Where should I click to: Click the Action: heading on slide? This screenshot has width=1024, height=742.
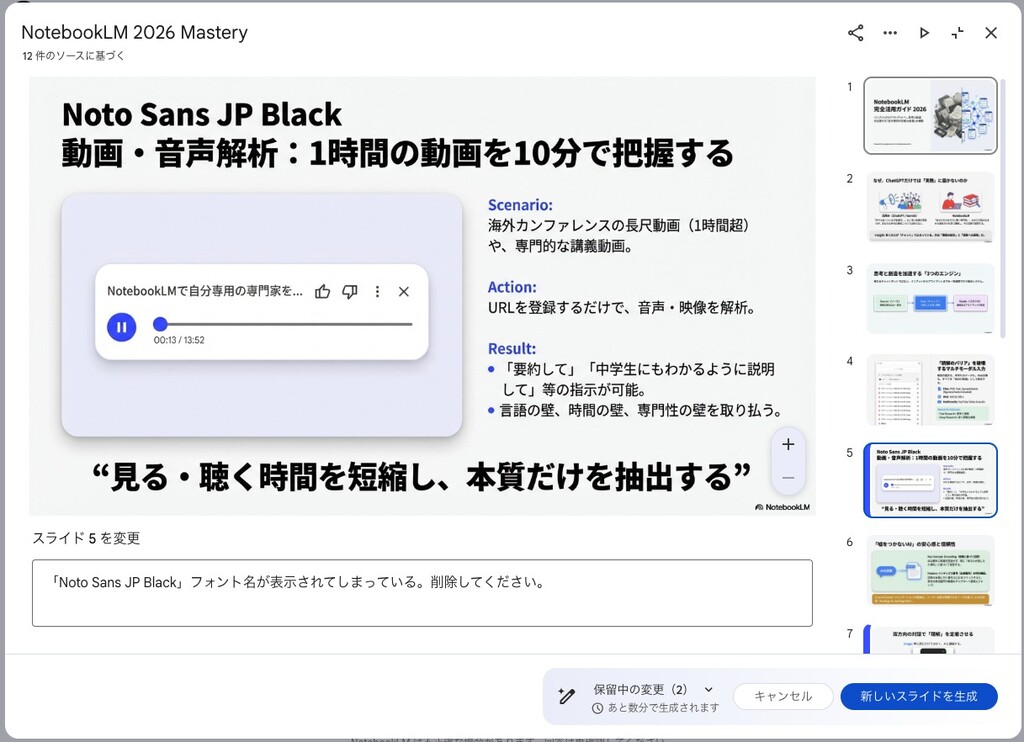pos(512,287)
